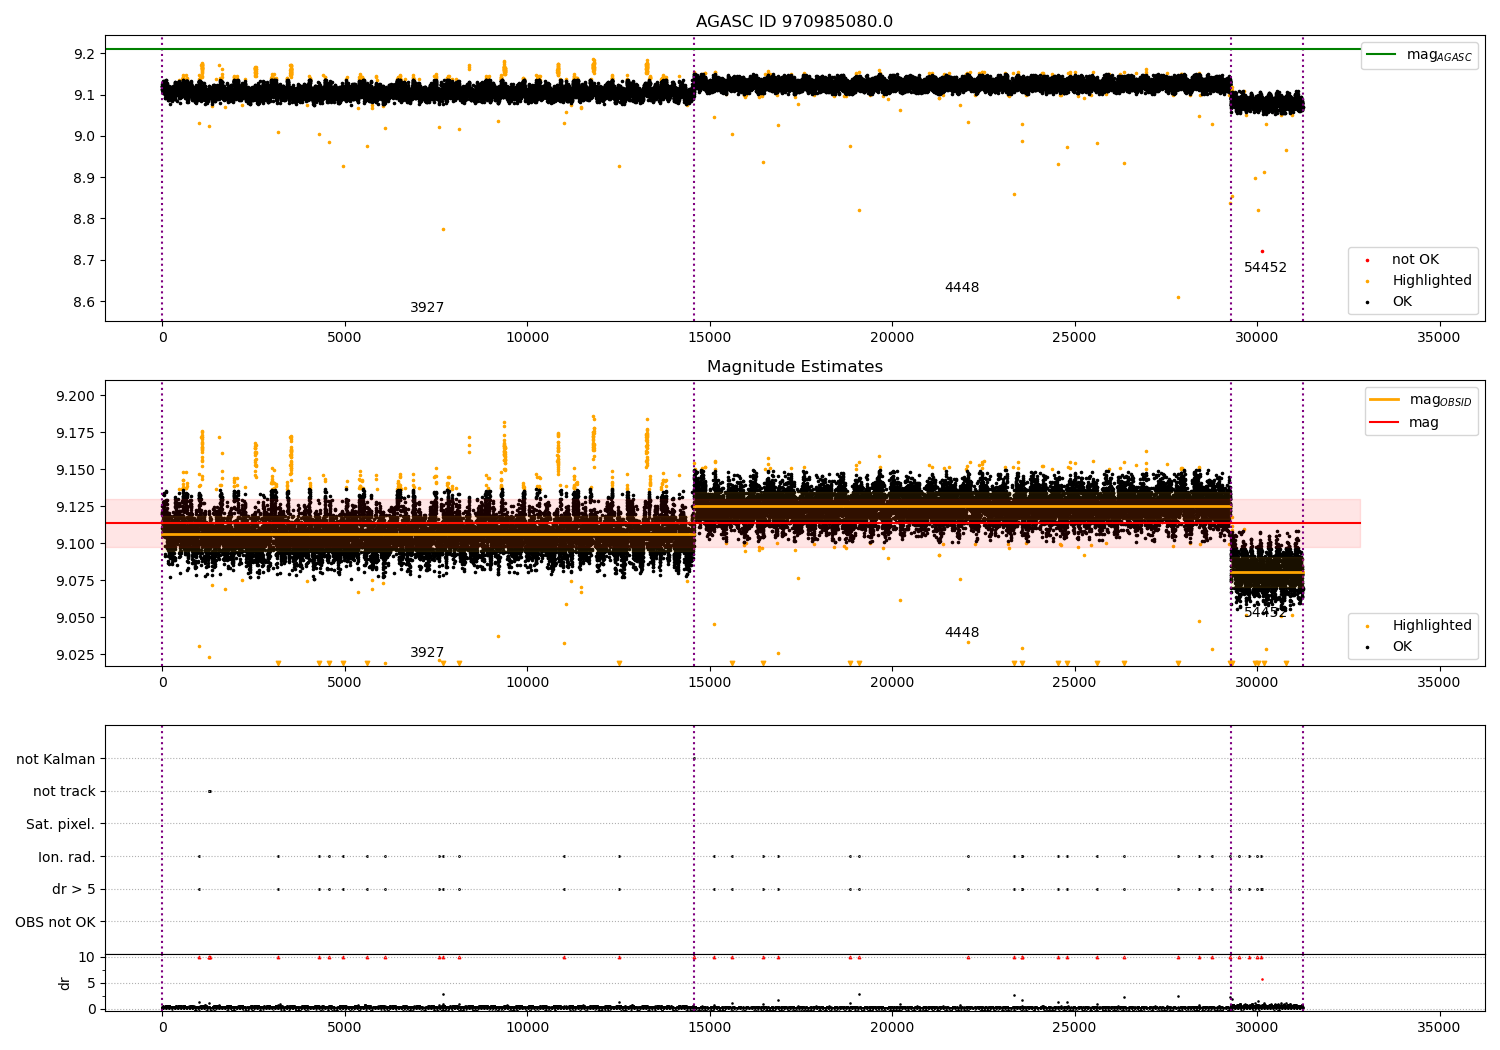The width and height of the screenshot is (1500, 1050).
Task: Click the '8.8' tick on top plot y-axis
Action: point(85,219)
